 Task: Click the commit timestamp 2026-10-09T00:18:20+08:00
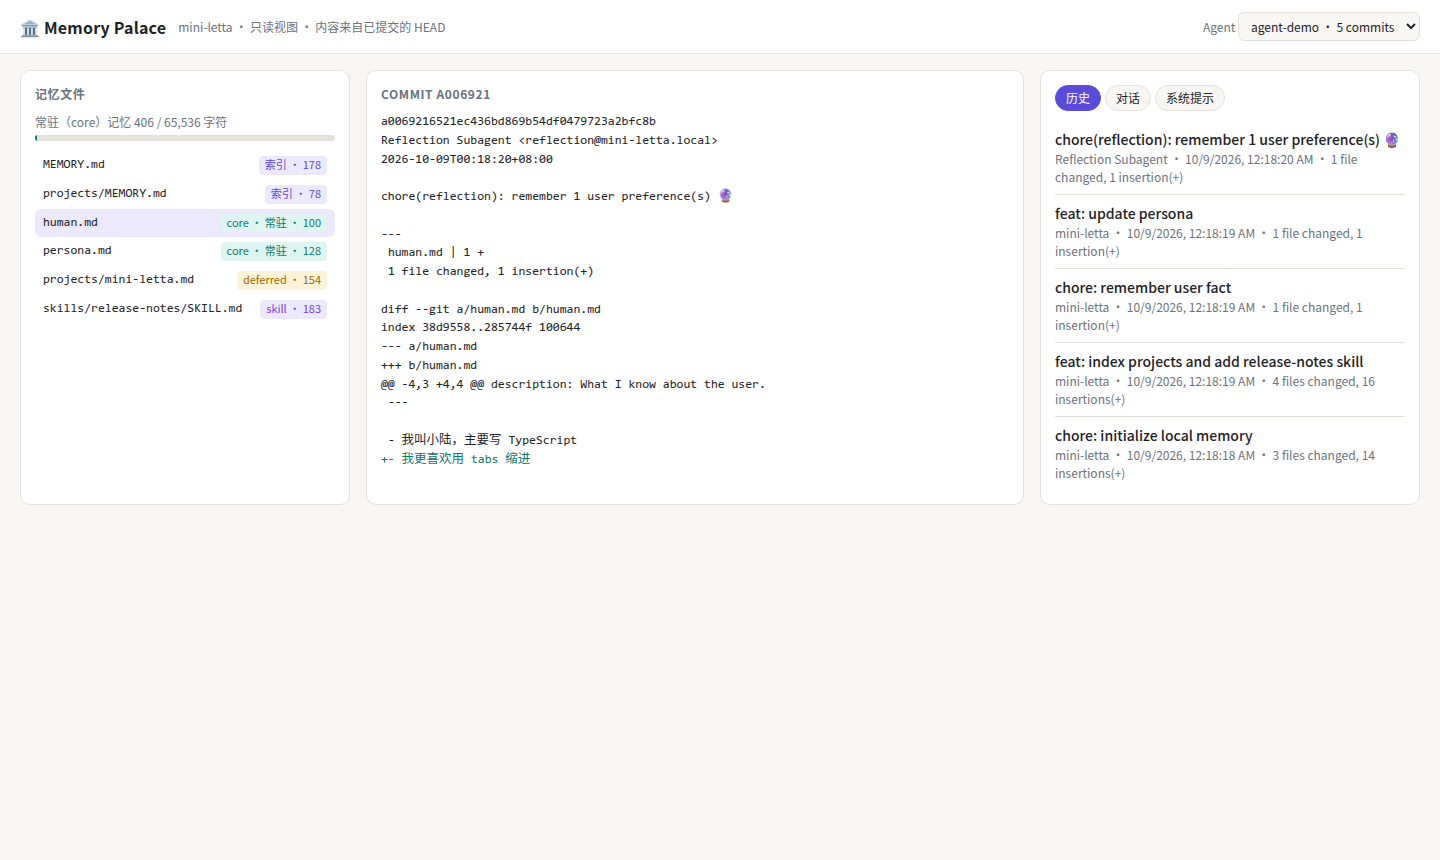(x=467, y=159)
